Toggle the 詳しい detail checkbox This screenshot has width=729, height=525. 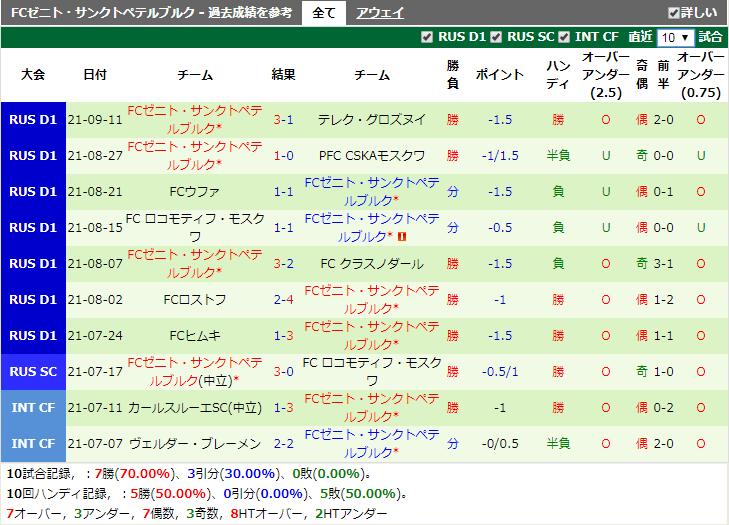coord(673,13)
